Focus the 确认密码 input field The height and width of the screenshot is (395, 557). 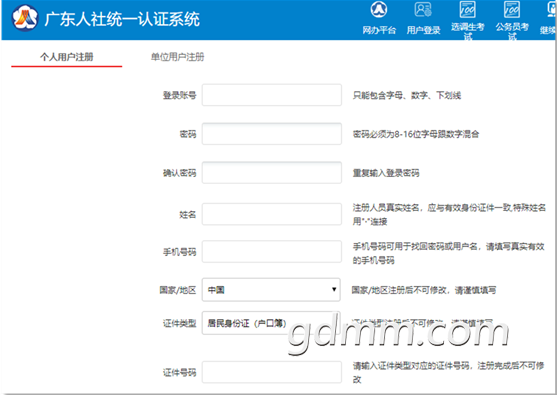[272, 173]
